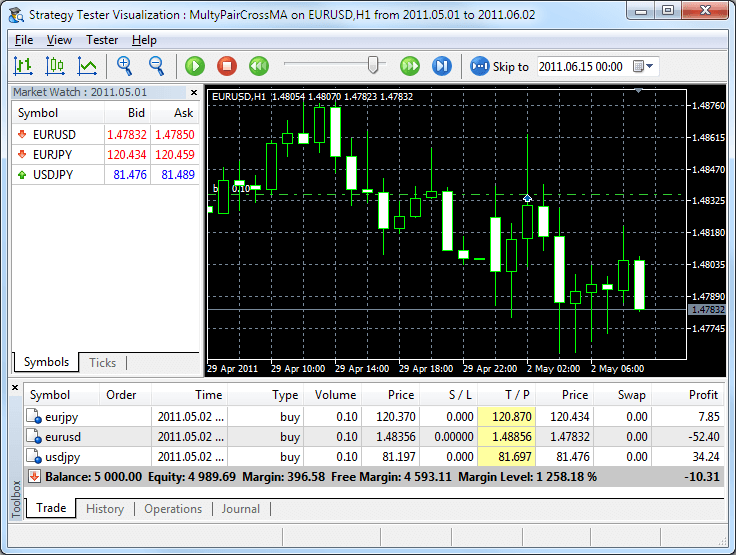Select EURJPY row in Market Watch
Screen dimensions: 736x555
click(106, 154)
